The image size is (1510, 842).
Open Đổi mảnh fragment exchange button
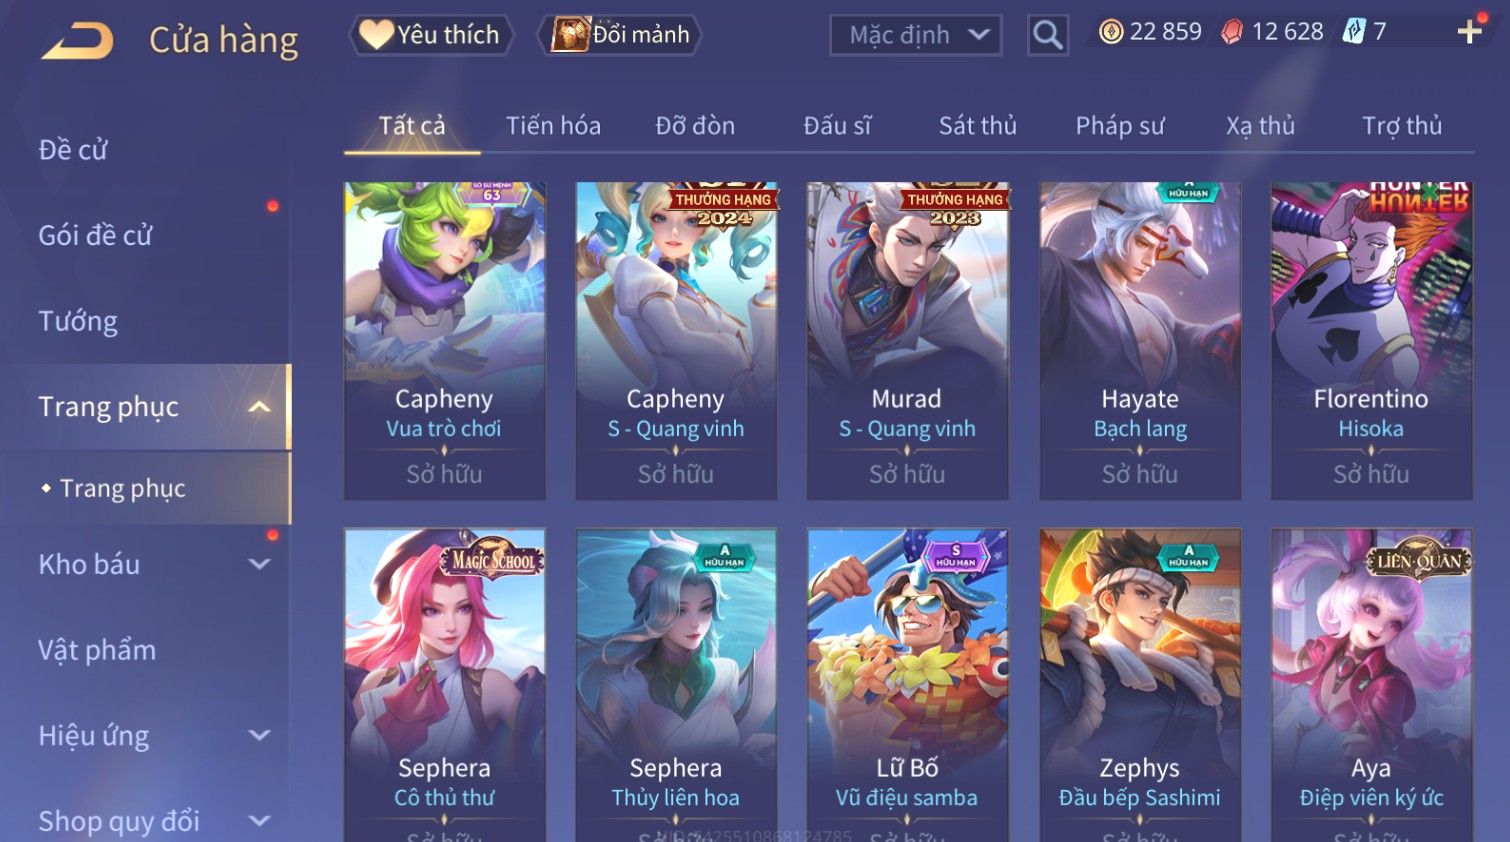(x=620, y=35)
